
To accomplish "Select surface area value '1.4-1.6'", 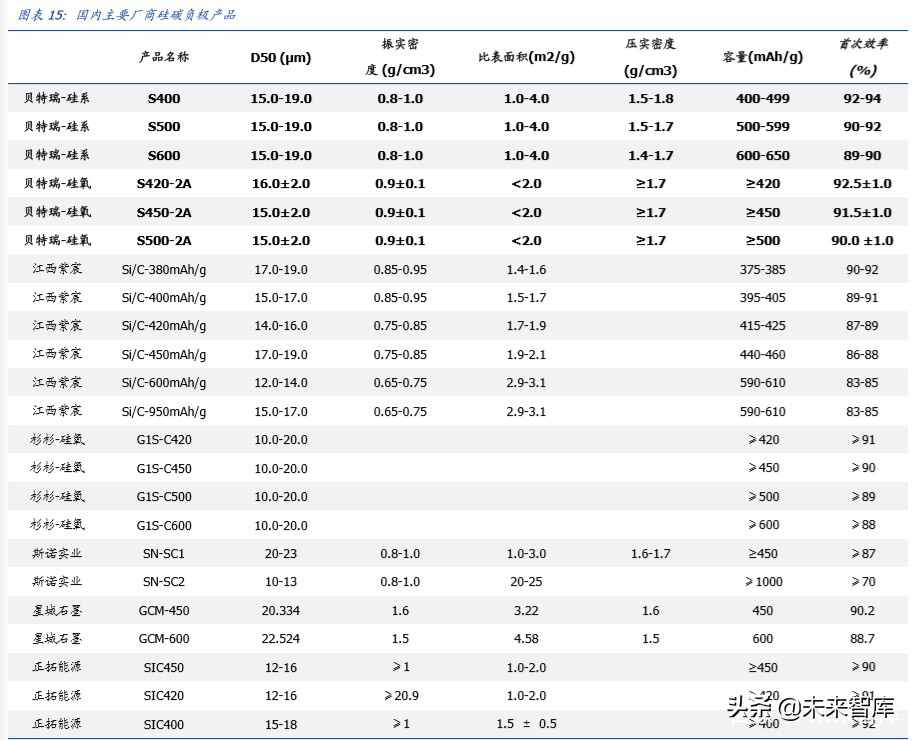I will [526, 270].
